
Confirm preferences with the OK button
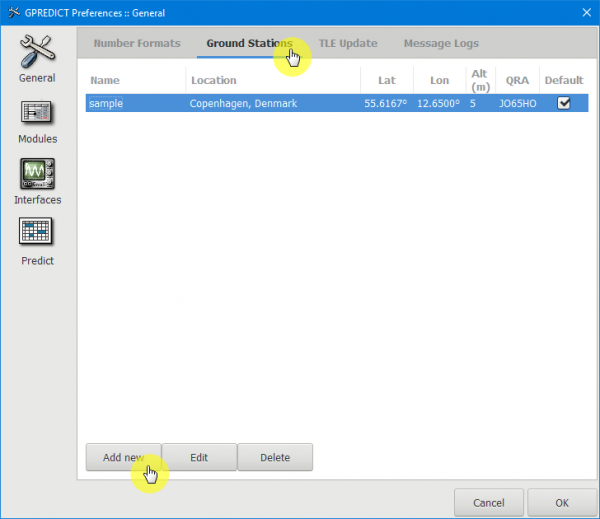pyautogui.click(x=562, y=503)
